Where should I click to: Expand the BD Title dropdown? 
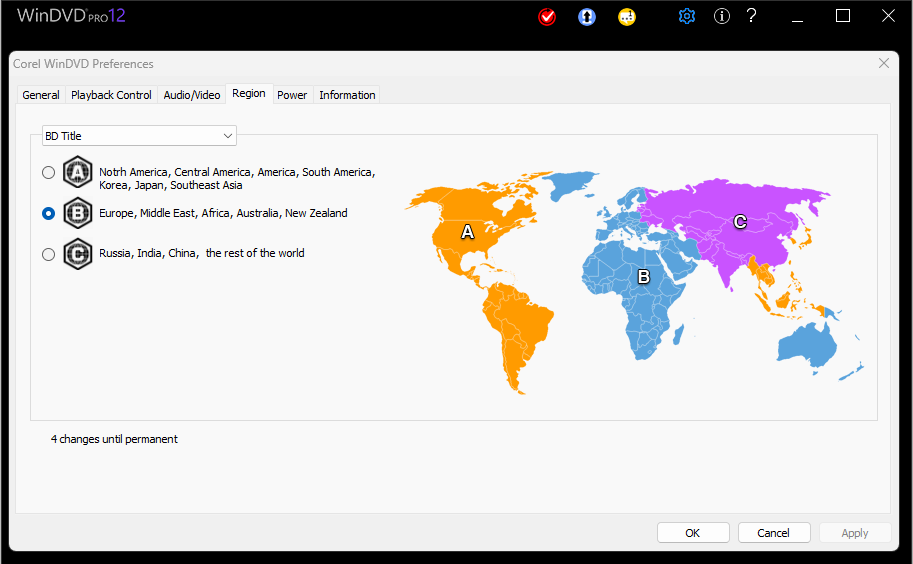tap(138, 135)
